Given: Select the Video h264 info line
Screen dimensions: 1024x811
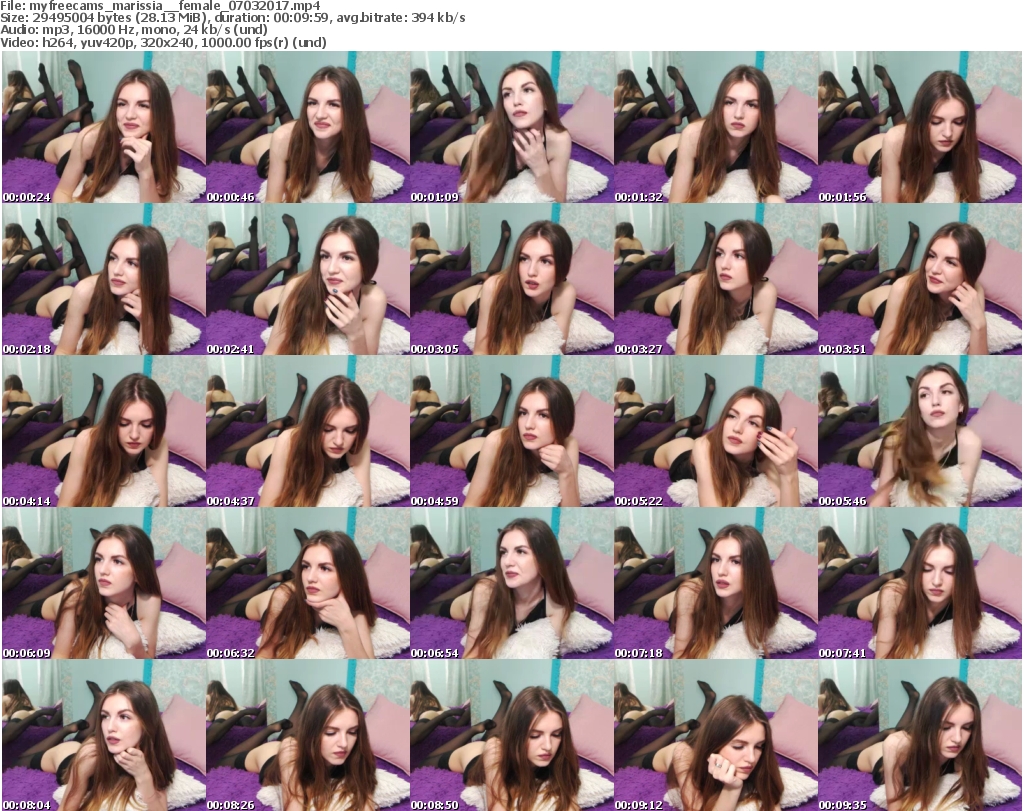Looking at the screenshot, I should click(x=163, y=42).
